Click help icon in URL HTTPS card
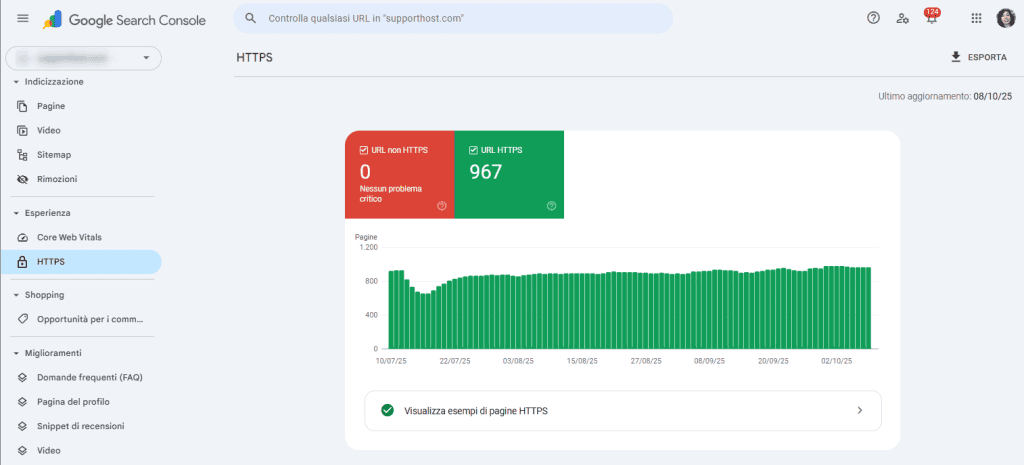The height and width of the screenshot is (465, 1024). click(x=552, y=206)
